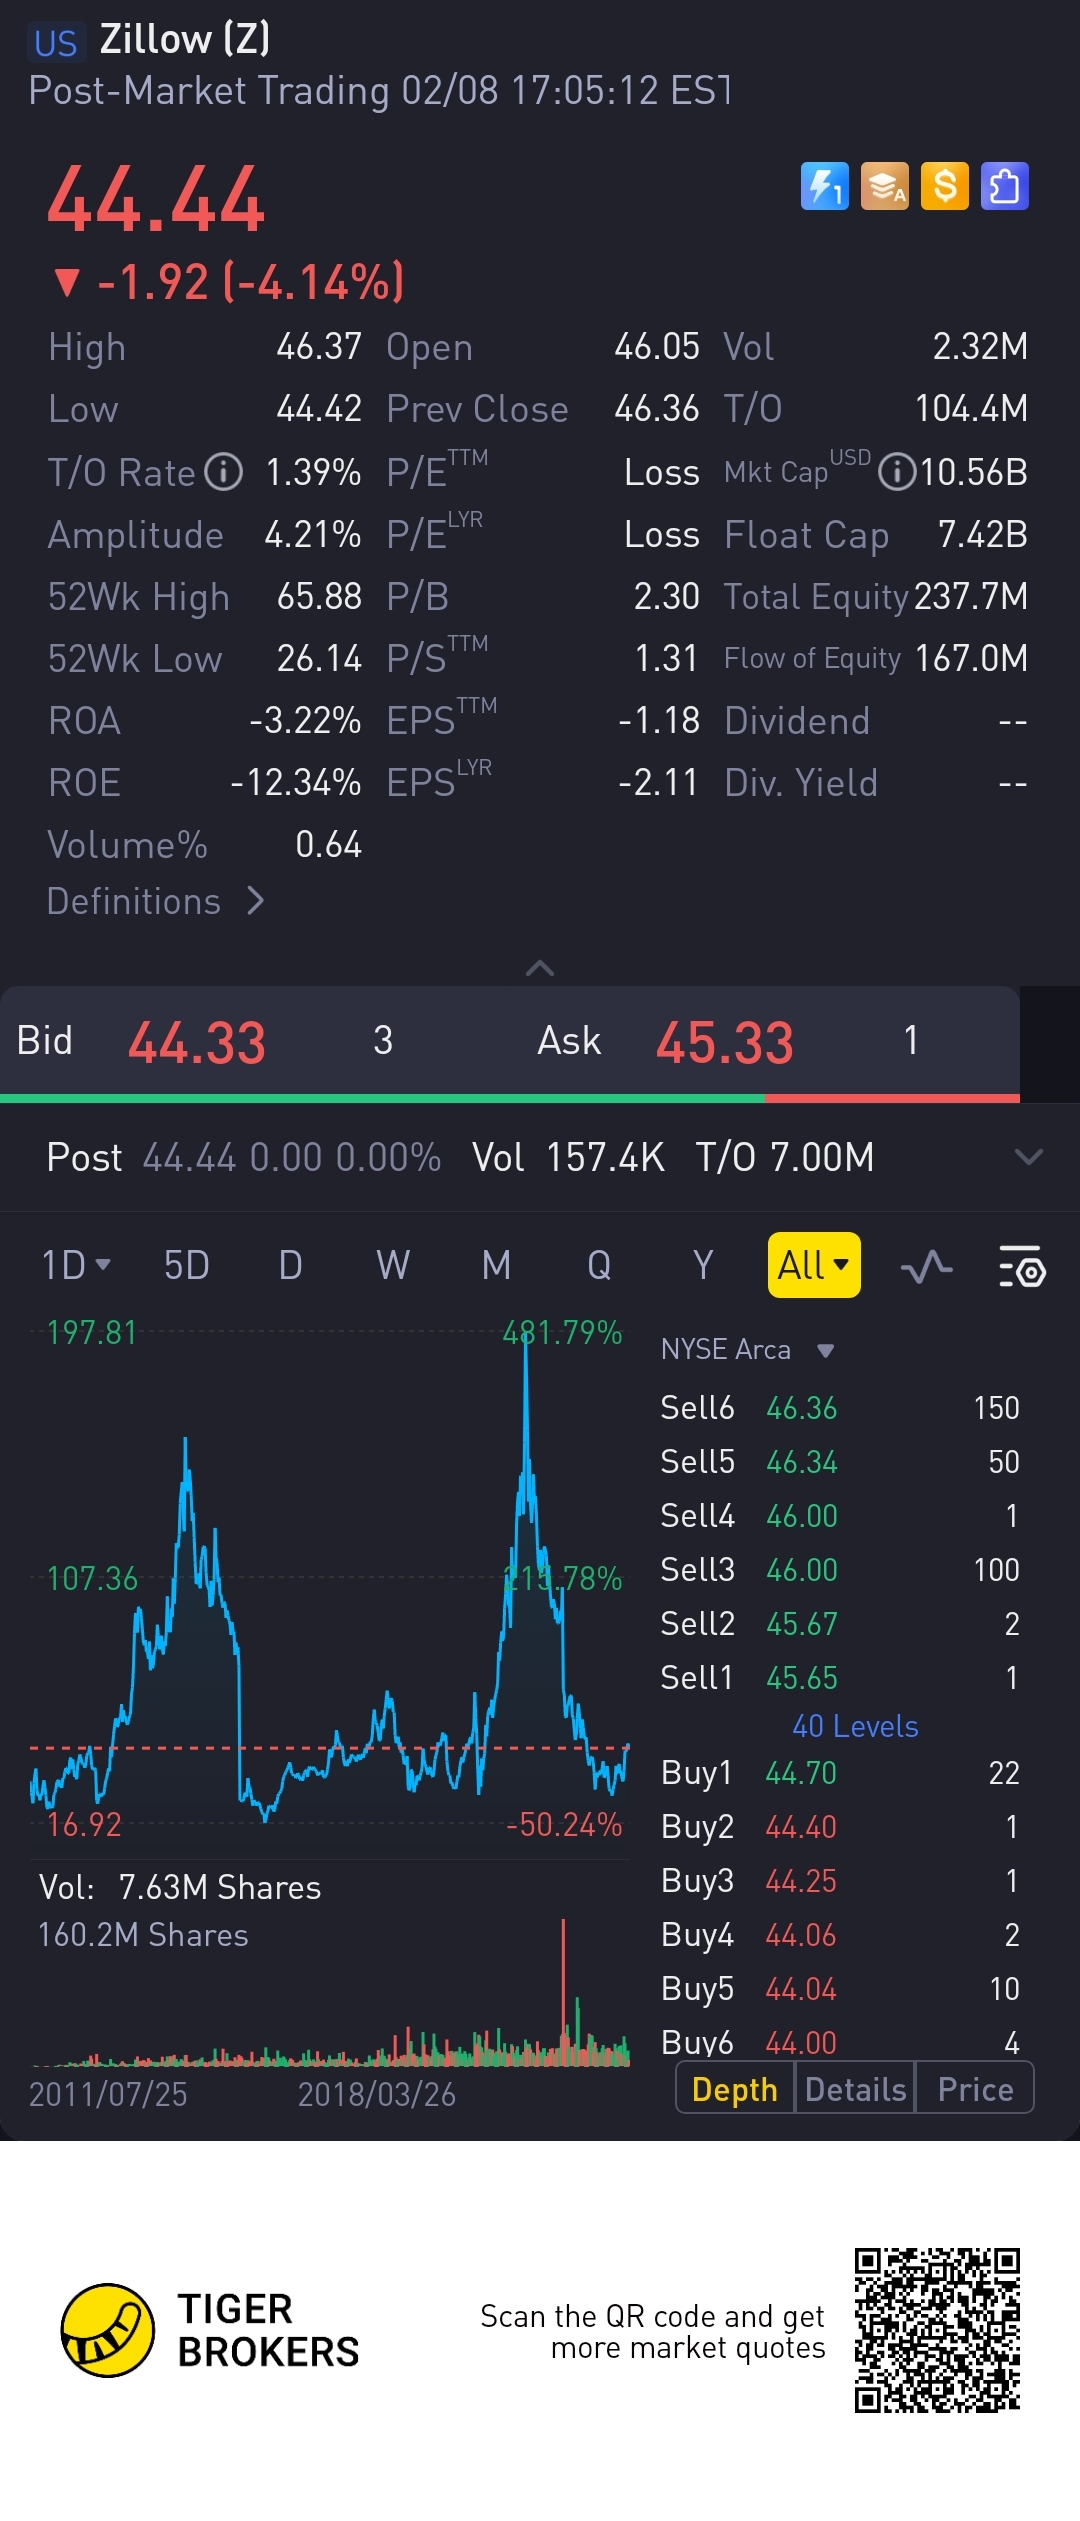This screenshot has height=2521, width=1080.
Task: Tap the yellow dollar sign icon
Action: tap(945, 186)
